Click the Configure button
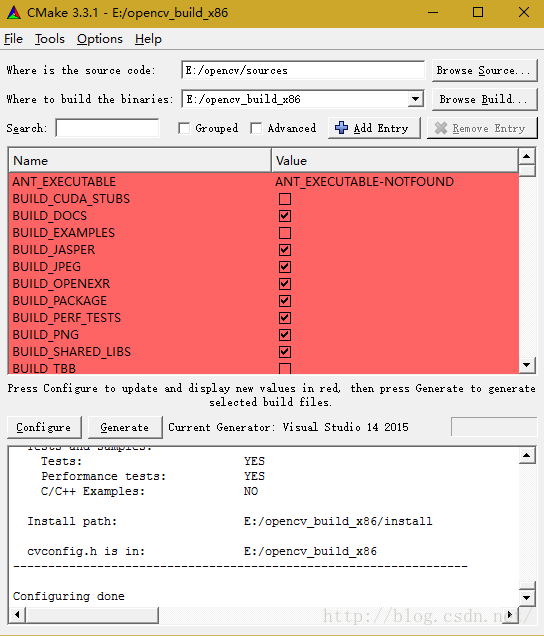The height and width of the screenshot is (636, 544). tap(44, 427)
